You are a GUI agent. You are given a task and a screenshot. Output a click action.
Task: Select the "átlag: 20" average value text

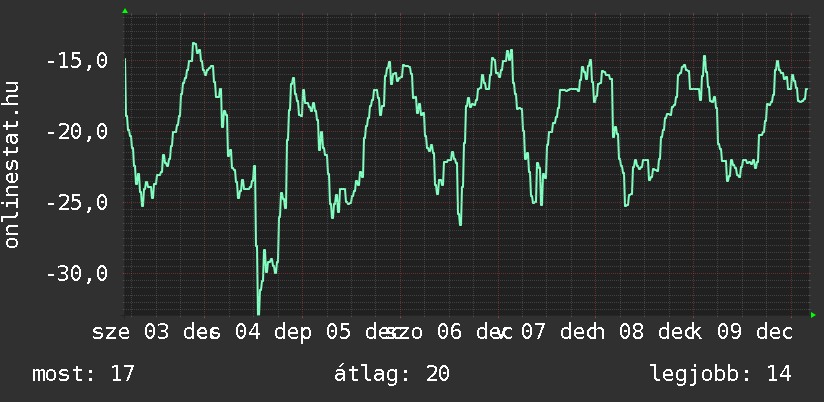click(391, 374)
